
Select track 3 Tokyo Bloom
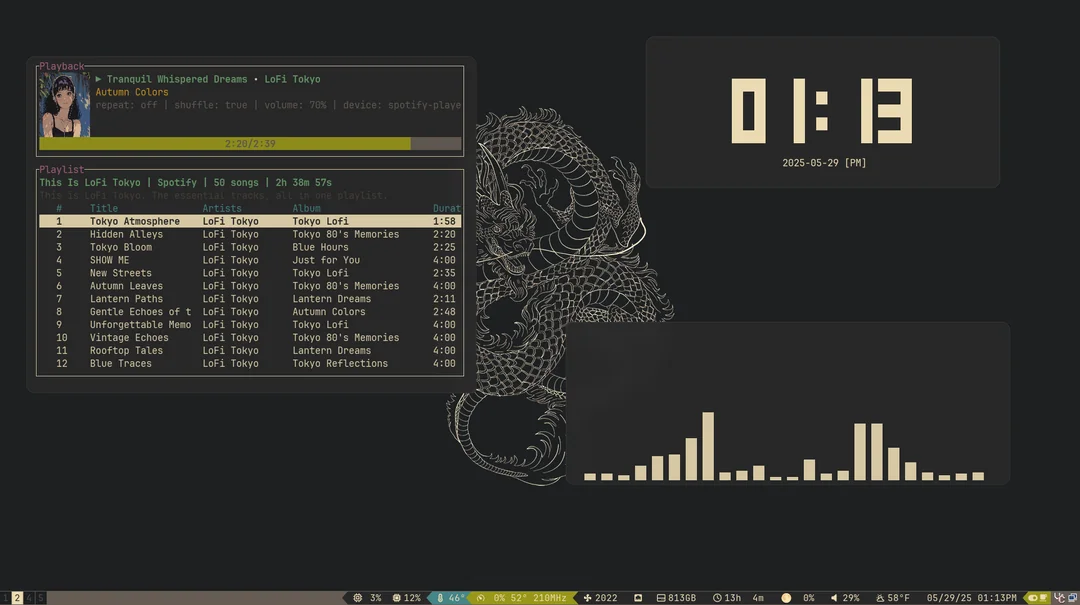coord(250,247)
